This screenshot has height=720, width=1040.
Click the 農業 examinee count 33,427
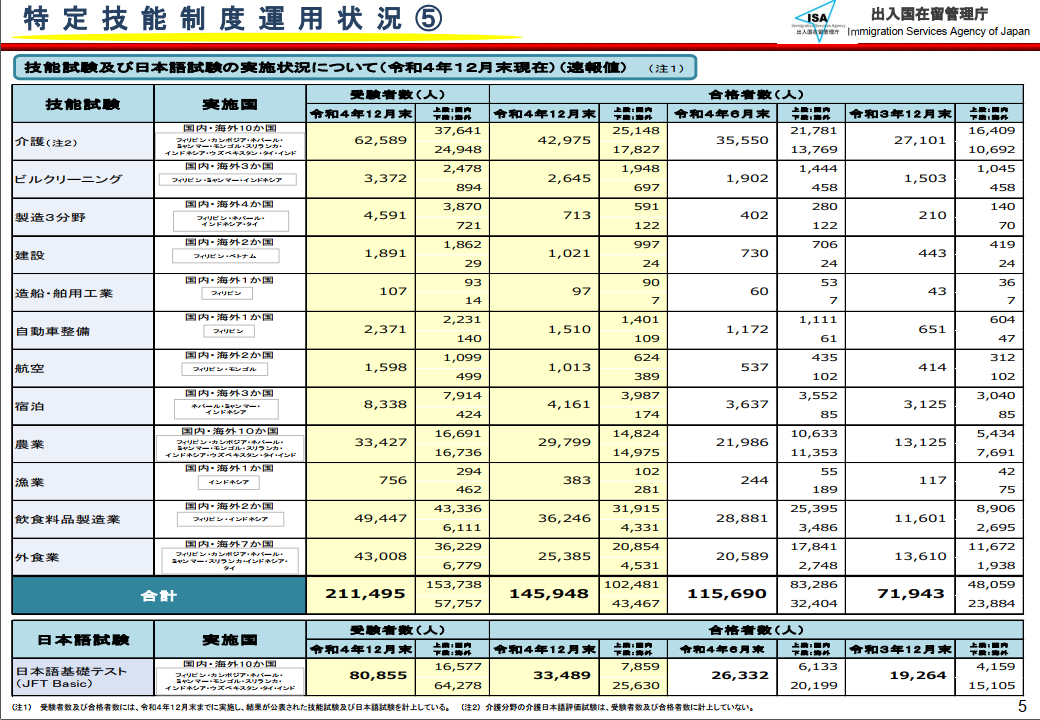coord(381,442)
